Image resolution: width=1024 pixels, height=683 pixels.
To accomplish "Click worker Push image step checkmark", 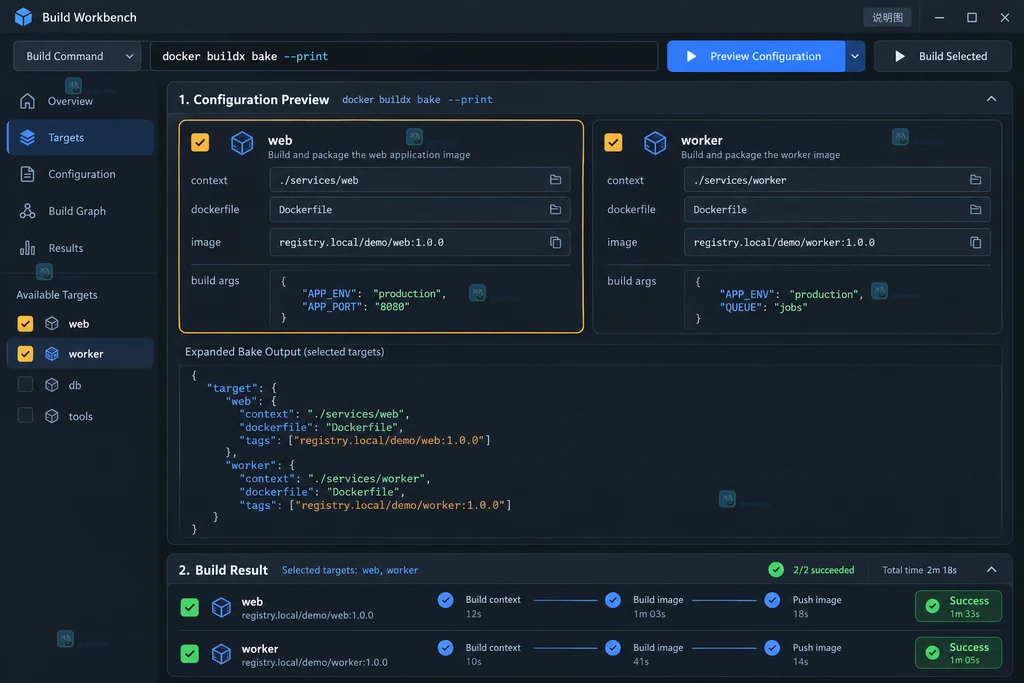I will pos(772,648).
